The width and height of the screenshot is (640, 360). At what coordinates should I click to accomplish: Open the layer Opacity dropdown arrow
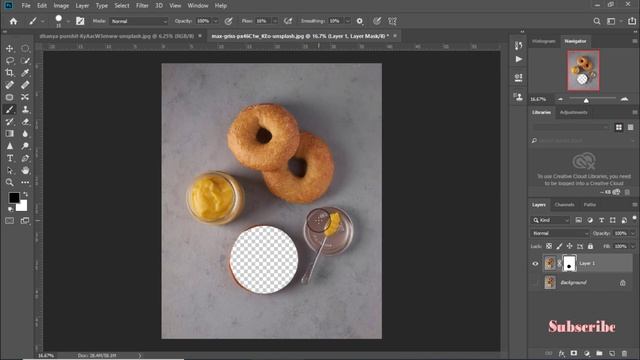tap(633, 233)
